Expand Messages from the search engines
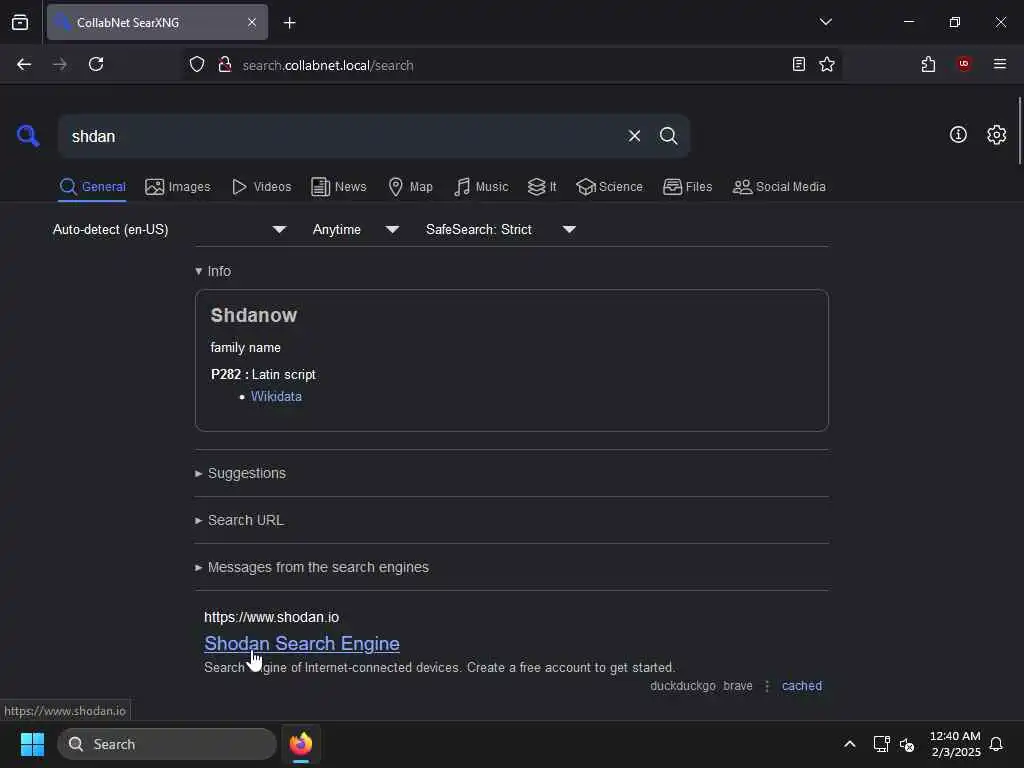This screenshot has width=1024, height=768. pyautogui.click(x=312, y=568)
